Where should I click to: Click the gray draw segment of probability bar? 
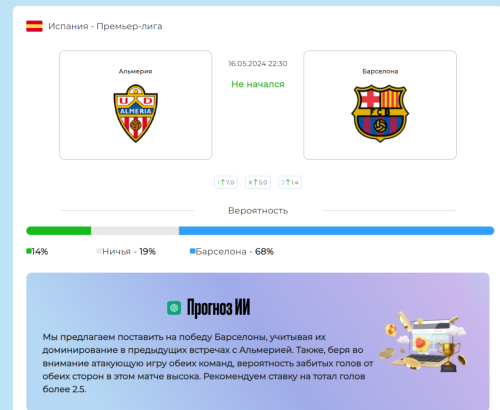coord(135,231)
